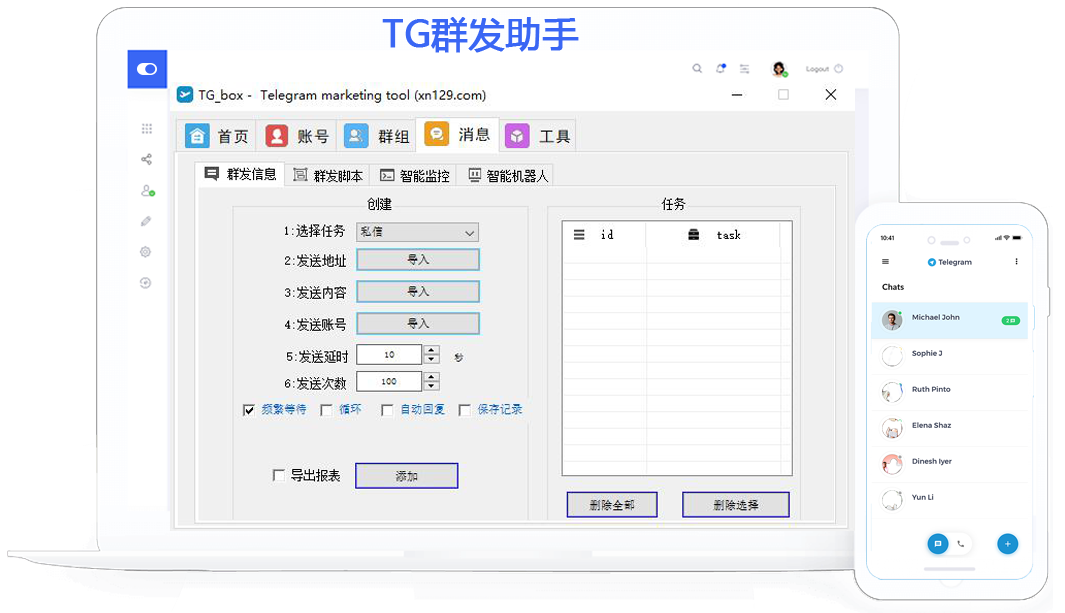Image resolution: width=1065 pixels, height=613 pixels.
Task: Increase 发送延时 with the up arrow
Action: coord(432,350)
